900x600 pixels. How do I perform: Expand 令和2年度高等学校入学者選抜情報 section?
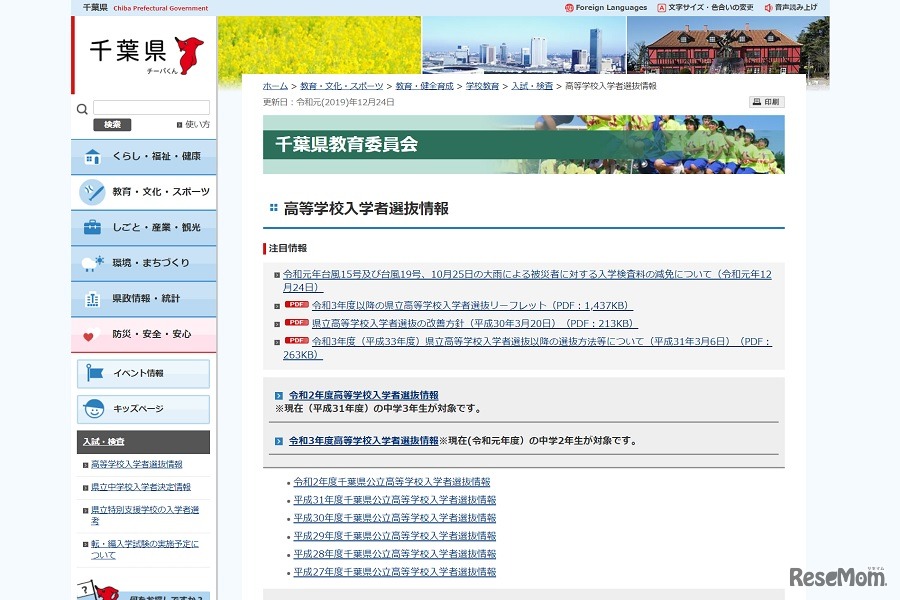coord(363,395)
